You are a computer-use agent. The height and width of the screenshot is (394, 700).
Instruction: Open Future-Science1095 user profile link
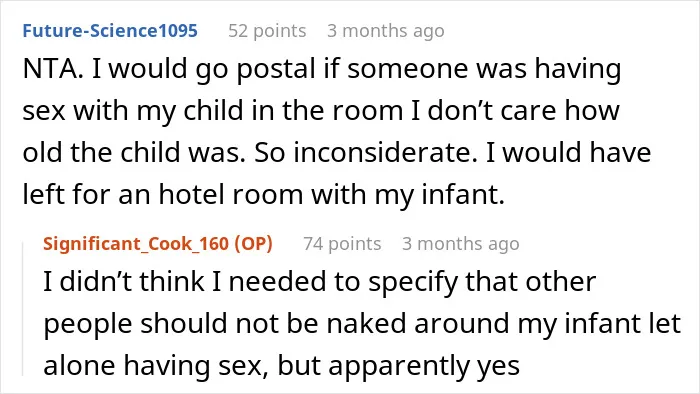[x=110, y=31]
